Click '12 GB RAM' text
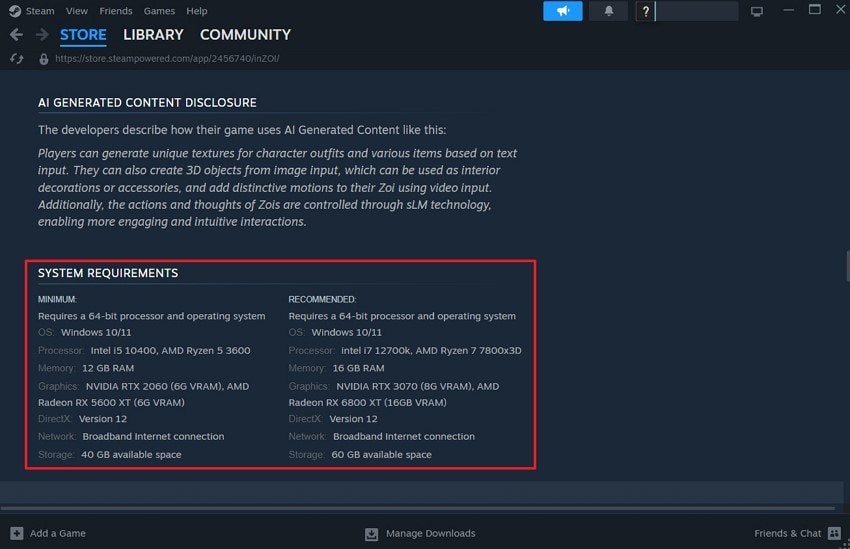 (108, 368)
